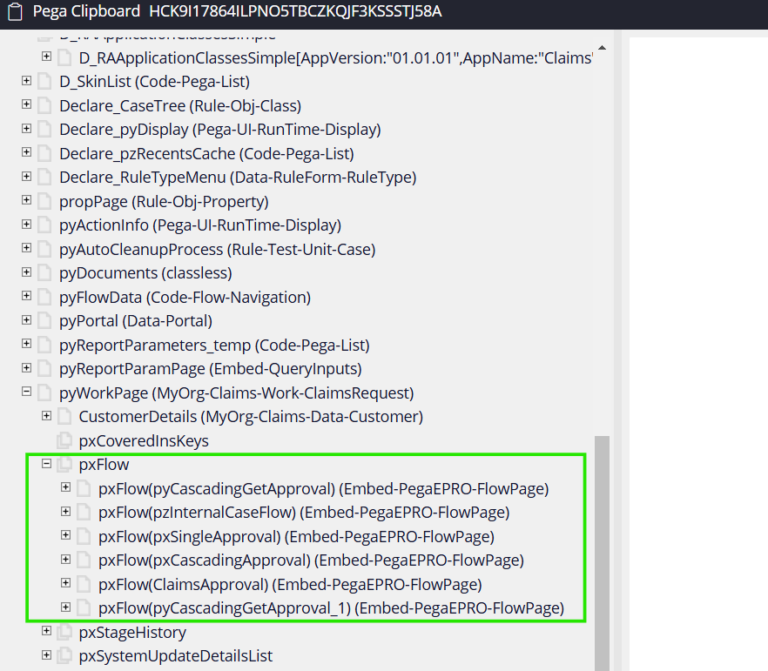768x671 pixels.
Task: Click page icon beside Declare_RuleTypeMenu
Action: [x=45, y=177]
